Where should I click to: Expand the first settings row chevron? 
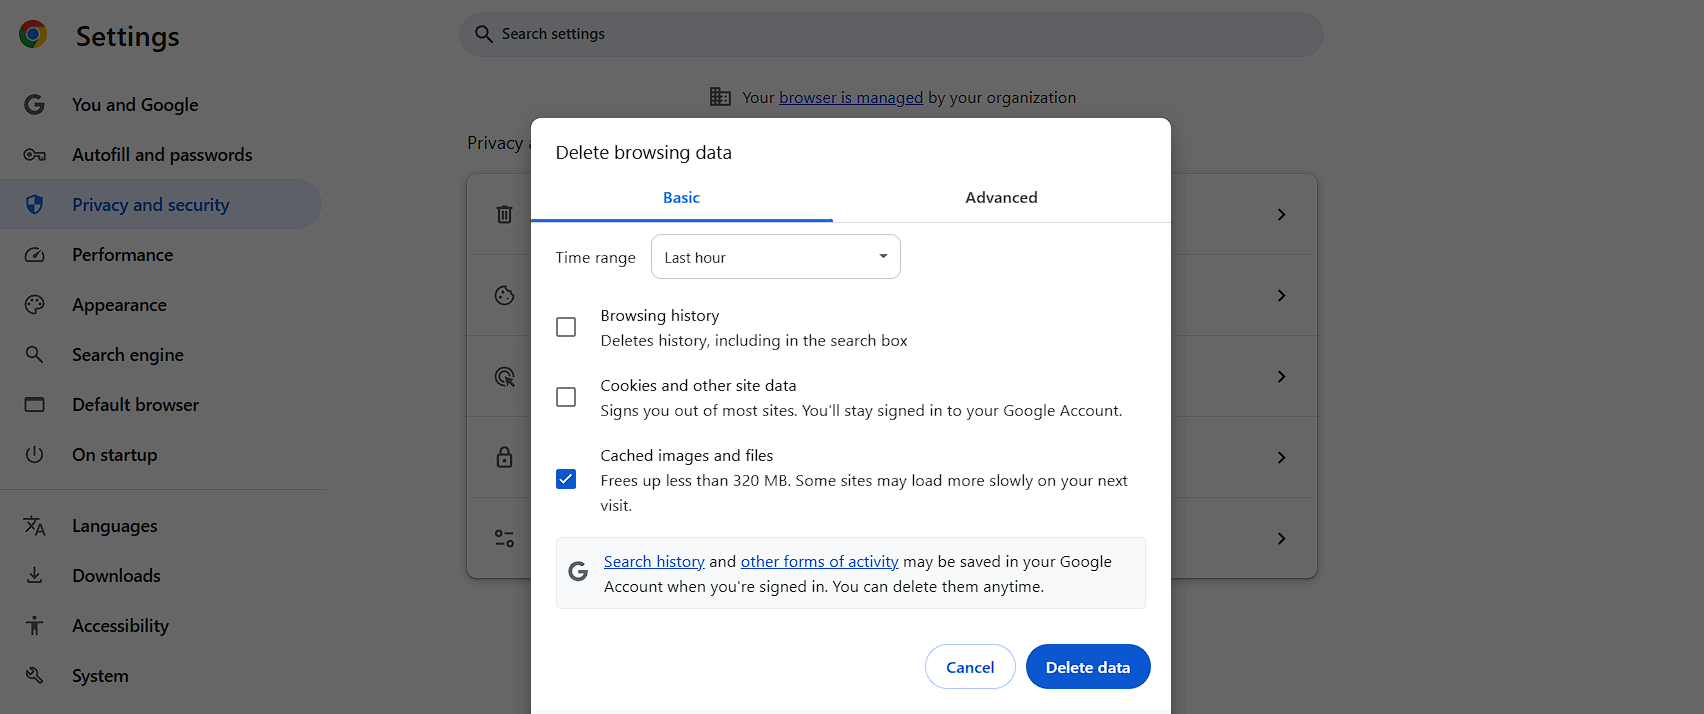[x=1281, y=215]
